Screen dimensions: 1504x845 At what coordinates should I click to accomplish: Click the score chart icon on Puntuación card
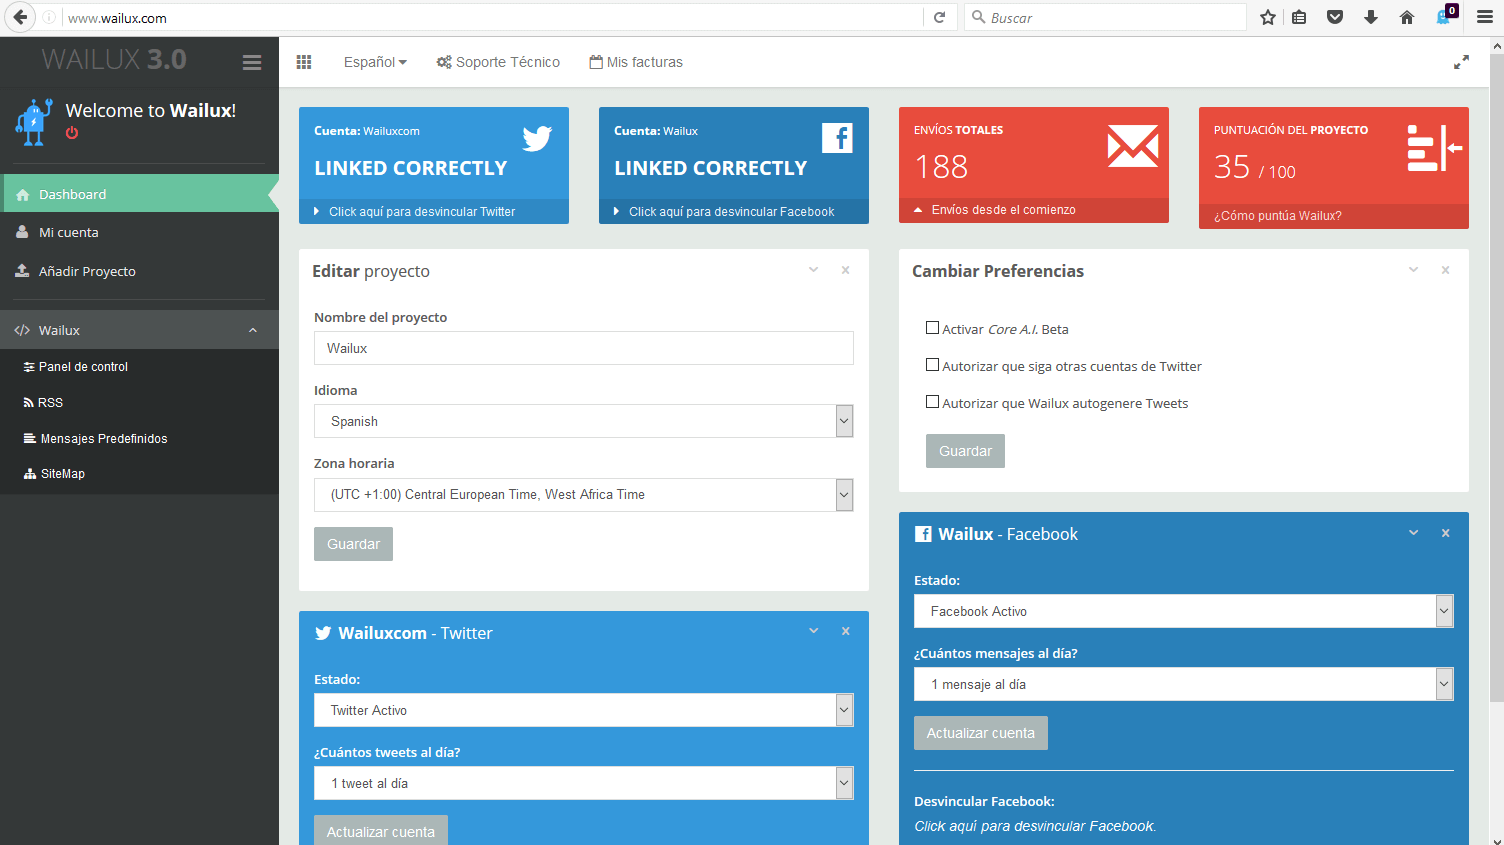coord(1435,148)
